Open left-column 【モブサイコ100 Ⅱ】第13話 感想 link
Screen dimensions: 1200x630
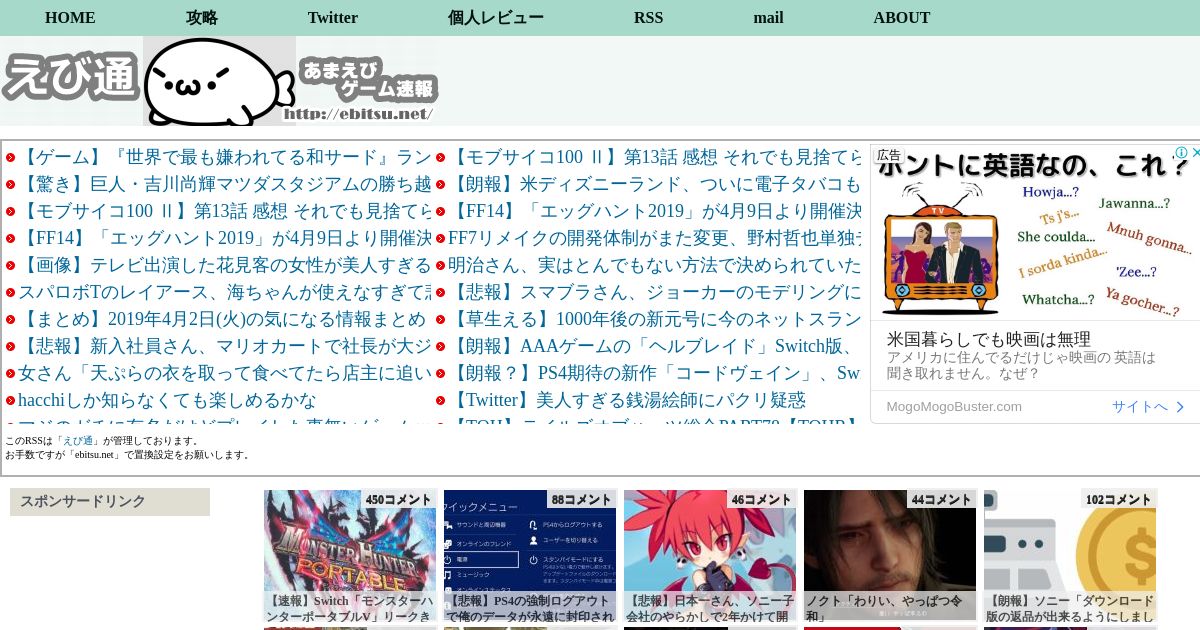click(225, 211)
